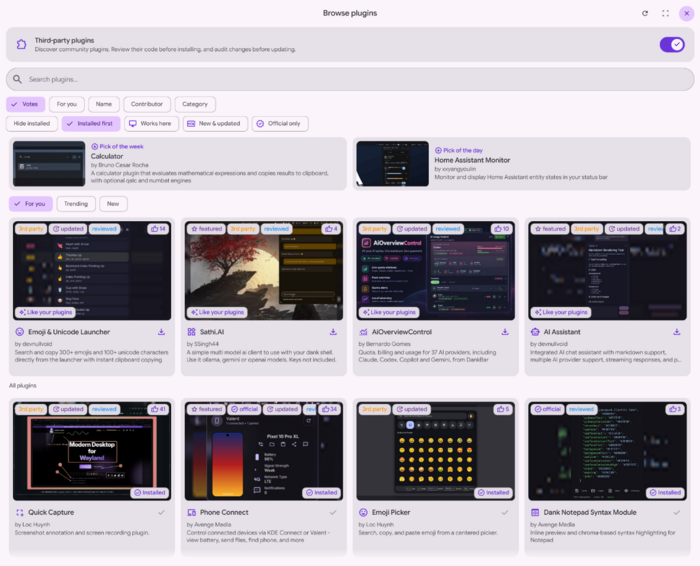
Task: Click the 5 votes thumbs-up on Emoji Picker
Action: point(503,409)
